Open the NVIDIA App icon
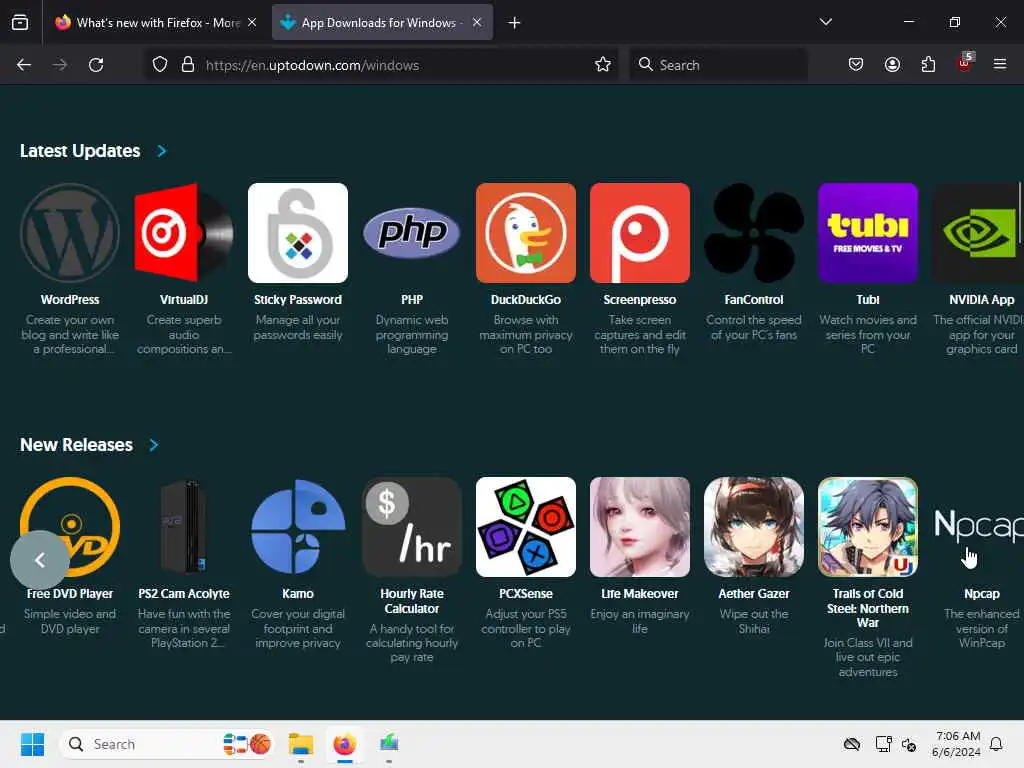 978,233
